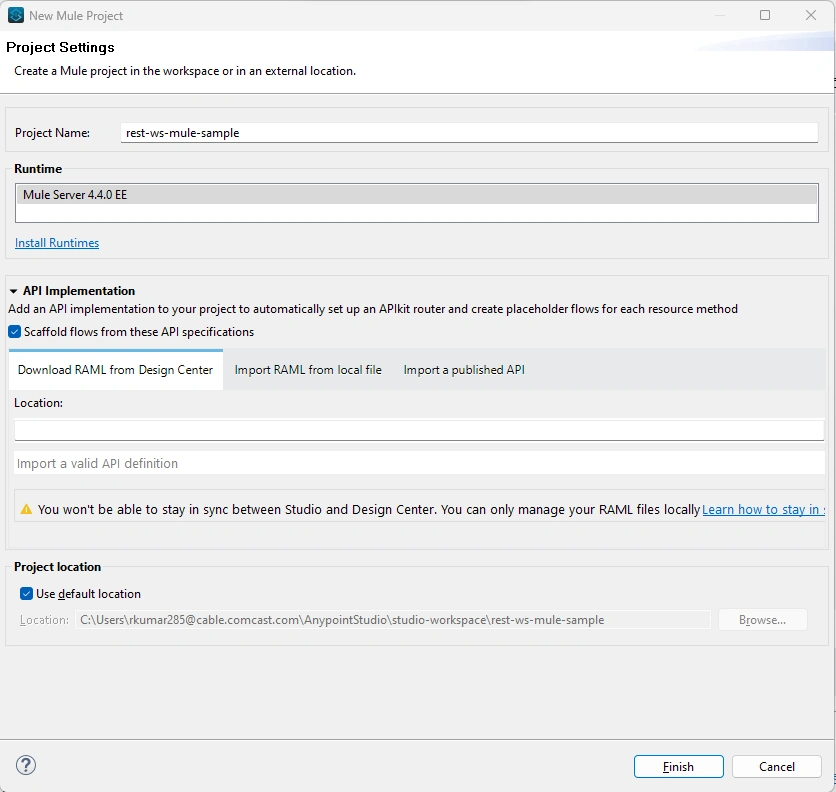Close the New Mule Project dialog
The image size is (836, 792).
pyautogui.click(x=811, y=15)
